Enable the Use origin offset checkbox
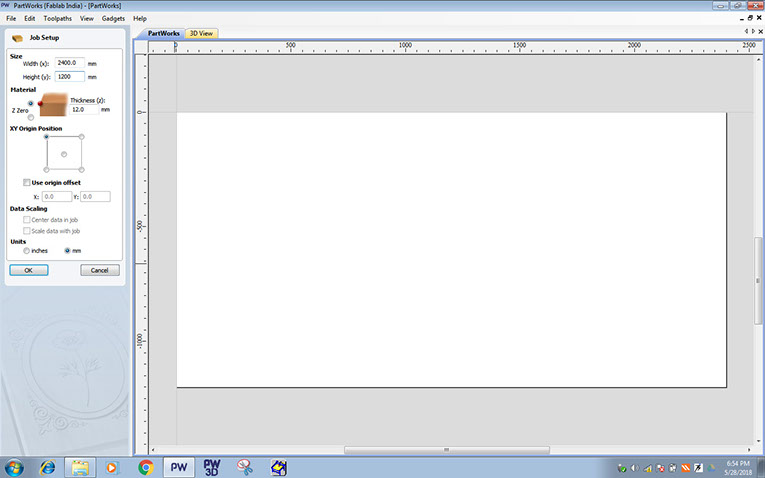The height and width of the screenshot is (478, 765). (27, 182)
